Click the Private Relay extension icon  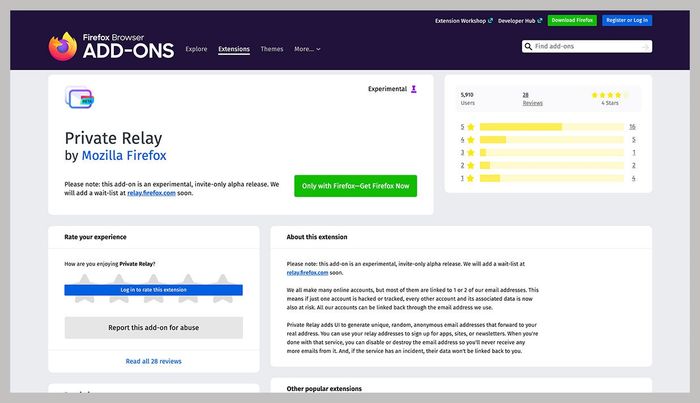point(80,98)
